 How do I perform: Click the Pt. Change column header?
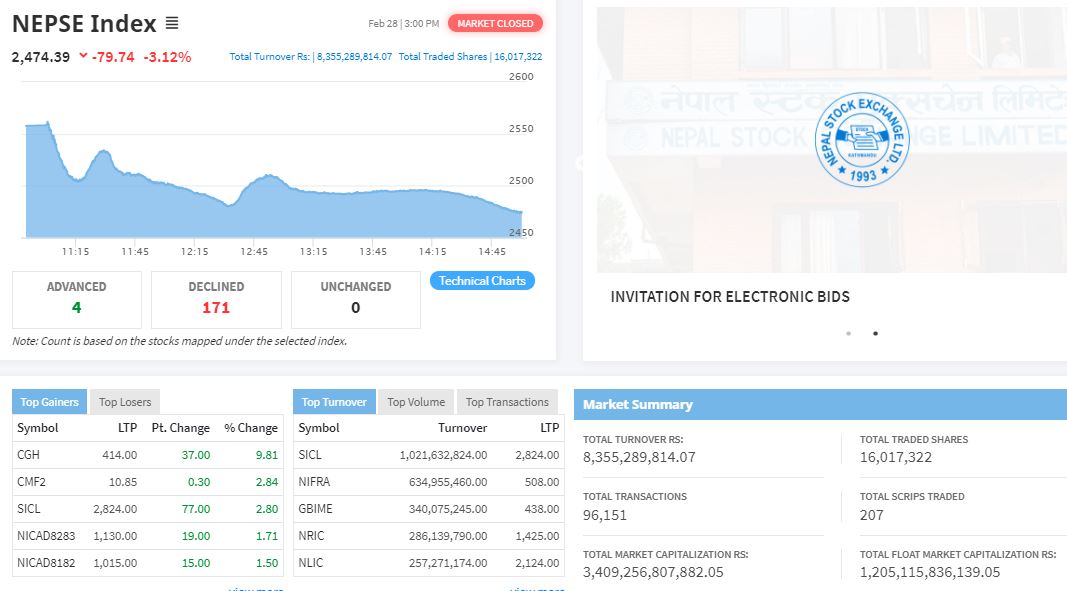180,428
